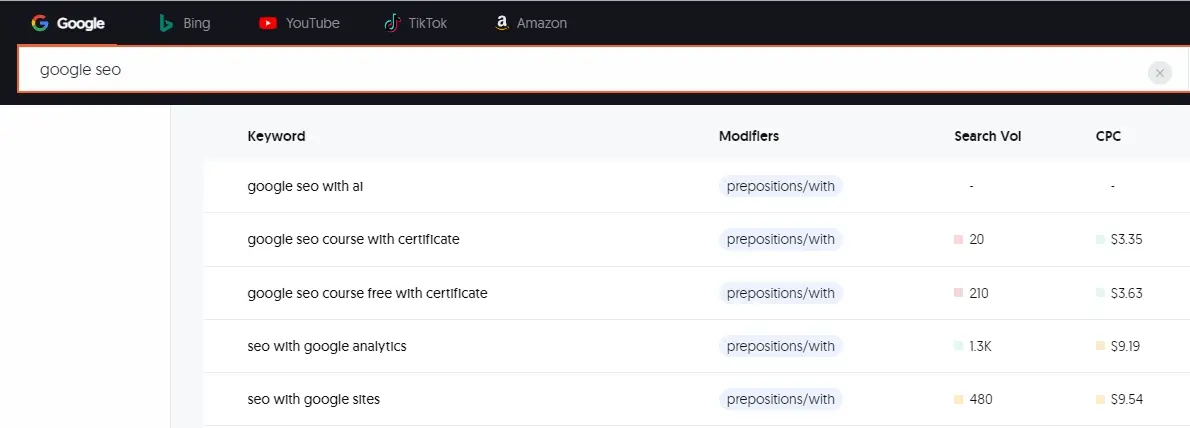
Task: Click the Keyword column header
Action: 276,136
